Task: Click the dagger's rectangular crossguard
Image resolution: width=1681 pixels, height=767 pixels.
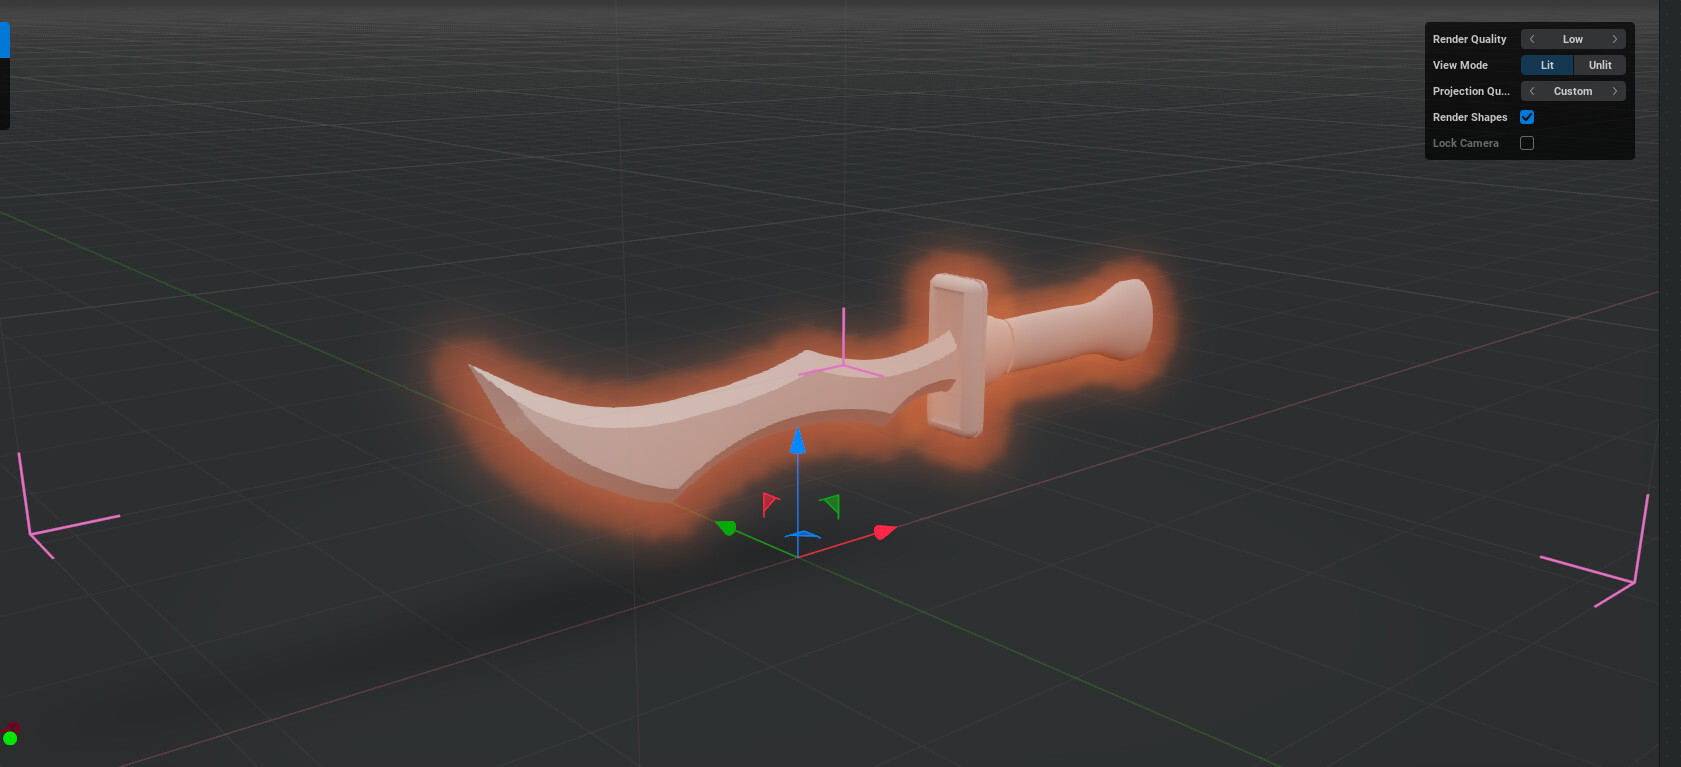Action: [957, 355]
